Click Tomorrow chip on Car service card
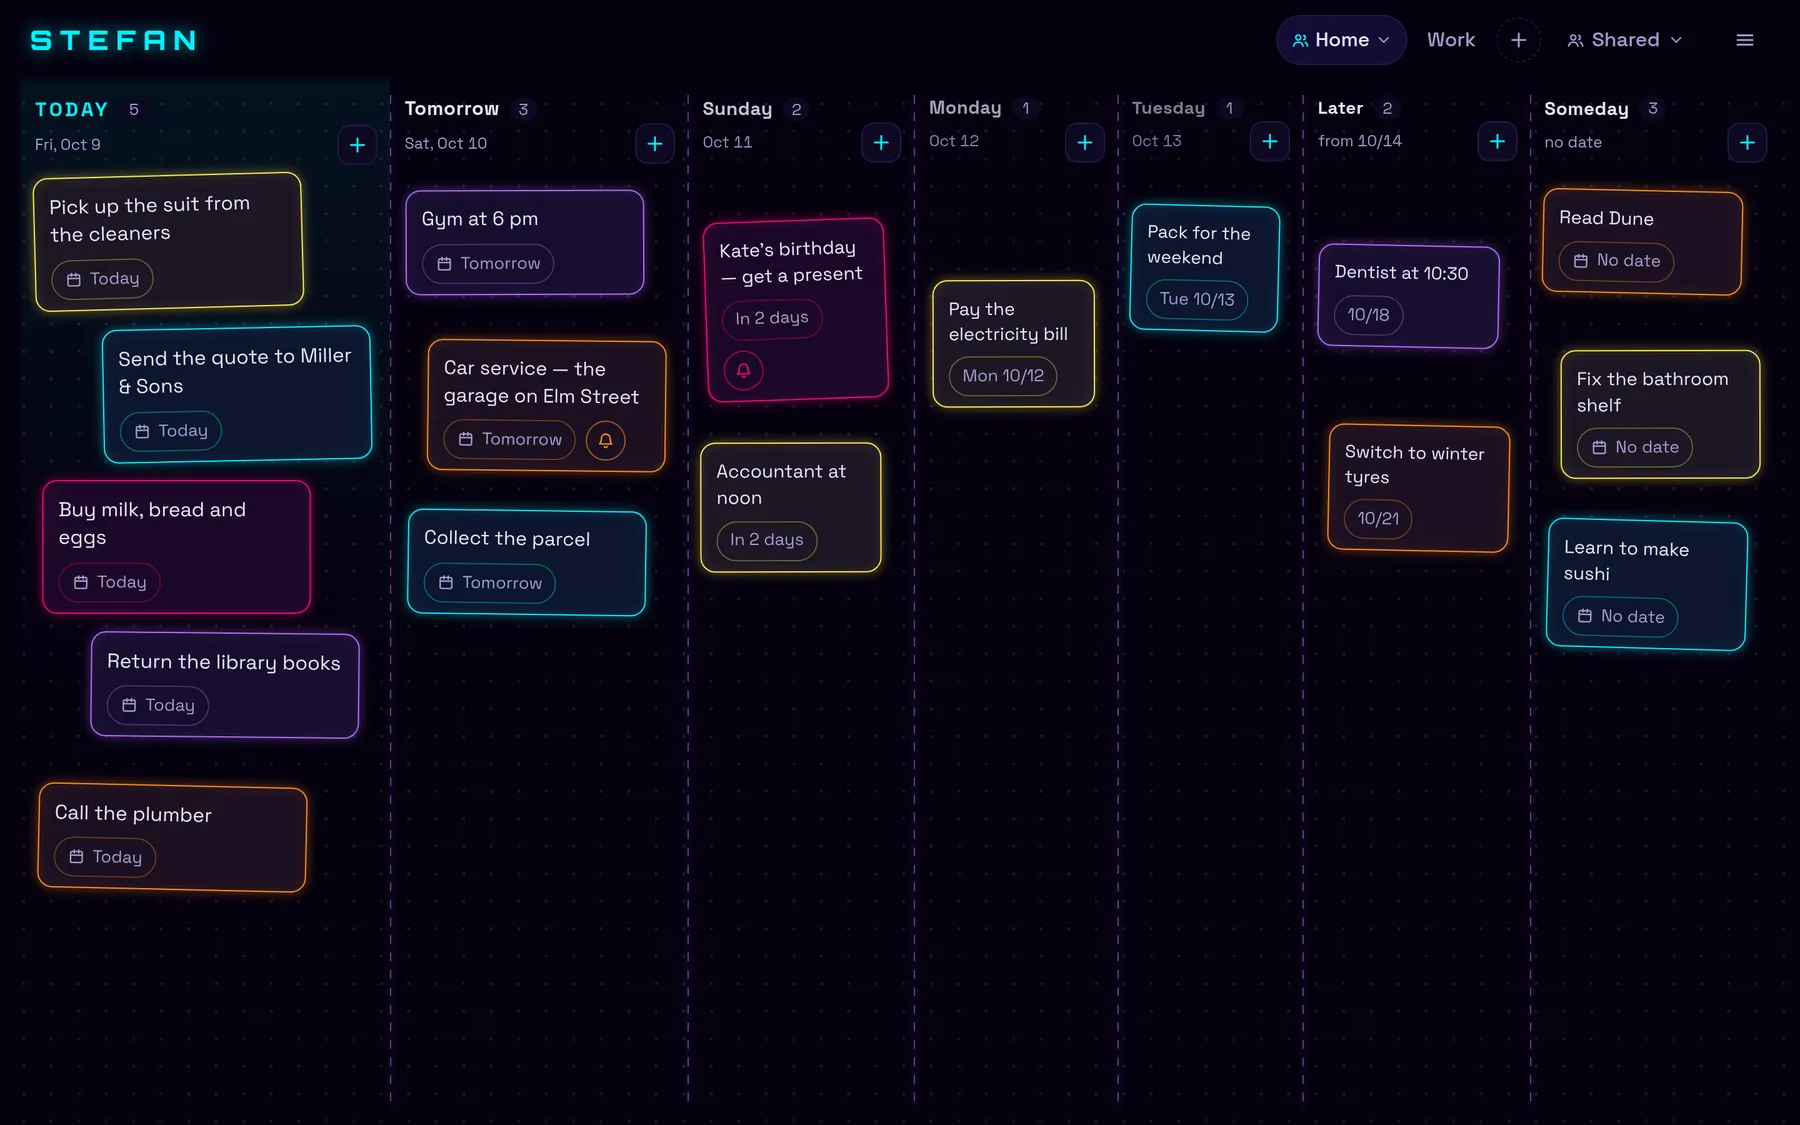 point(510,440)
